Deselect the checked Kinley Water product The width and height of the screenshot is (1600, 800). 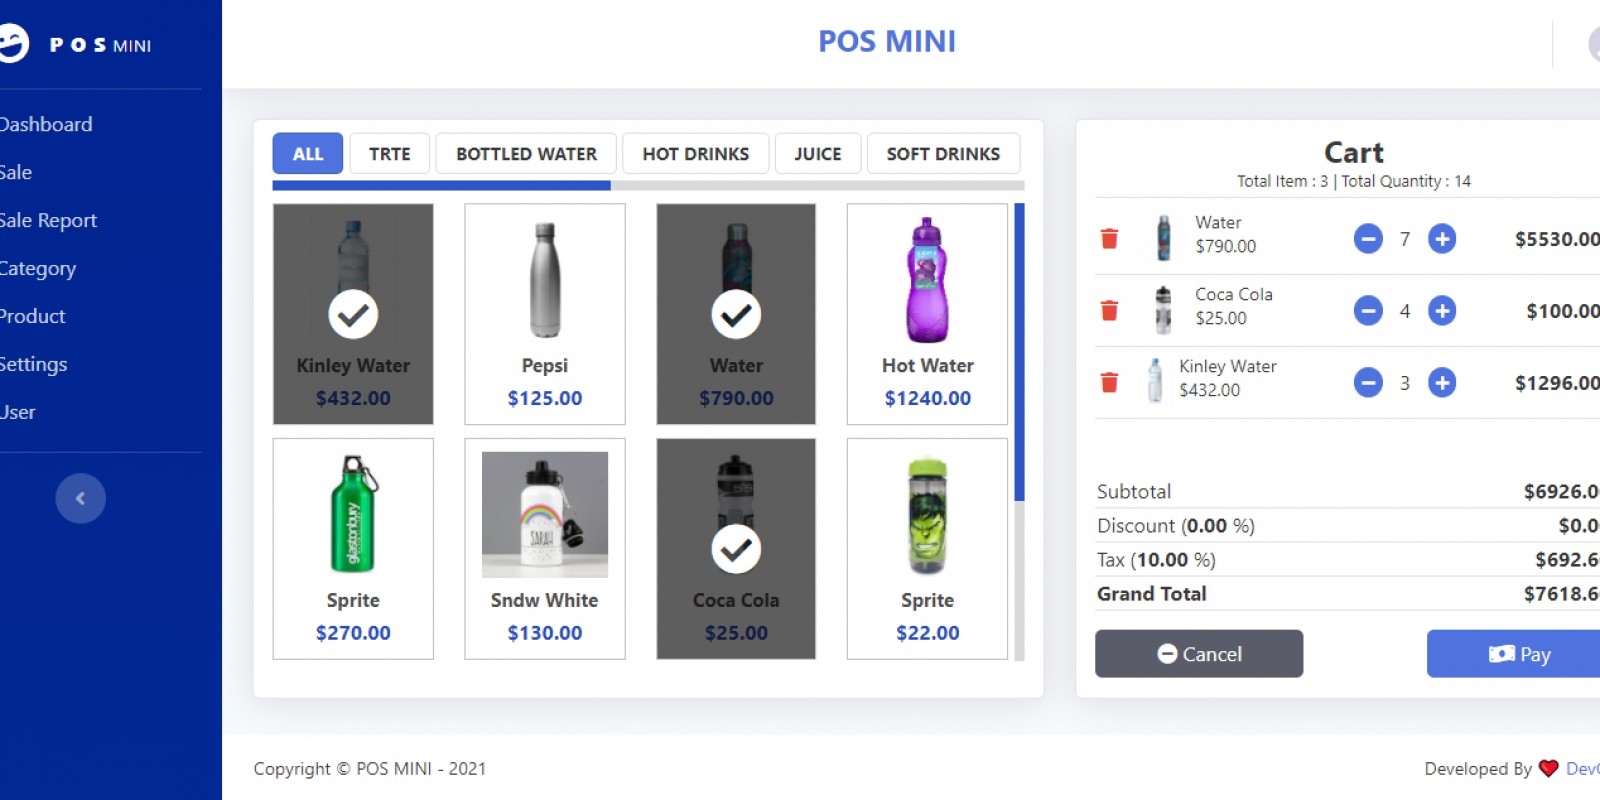point(353,314)
